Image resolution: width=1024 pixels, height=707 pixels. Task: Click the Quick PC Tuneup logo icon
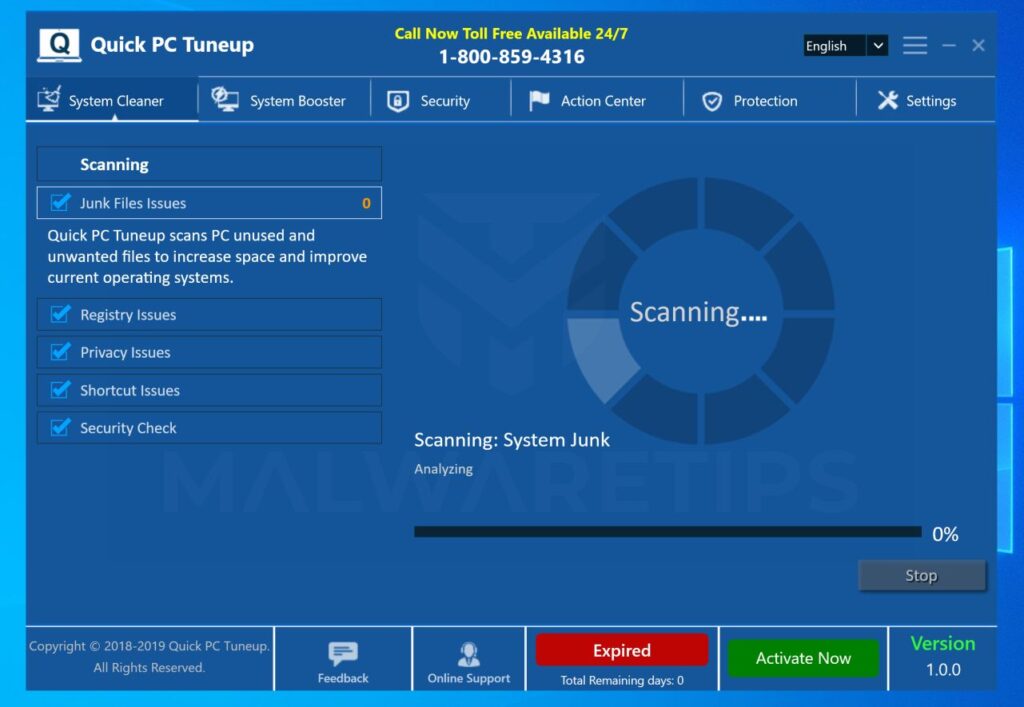pos(59,45)
